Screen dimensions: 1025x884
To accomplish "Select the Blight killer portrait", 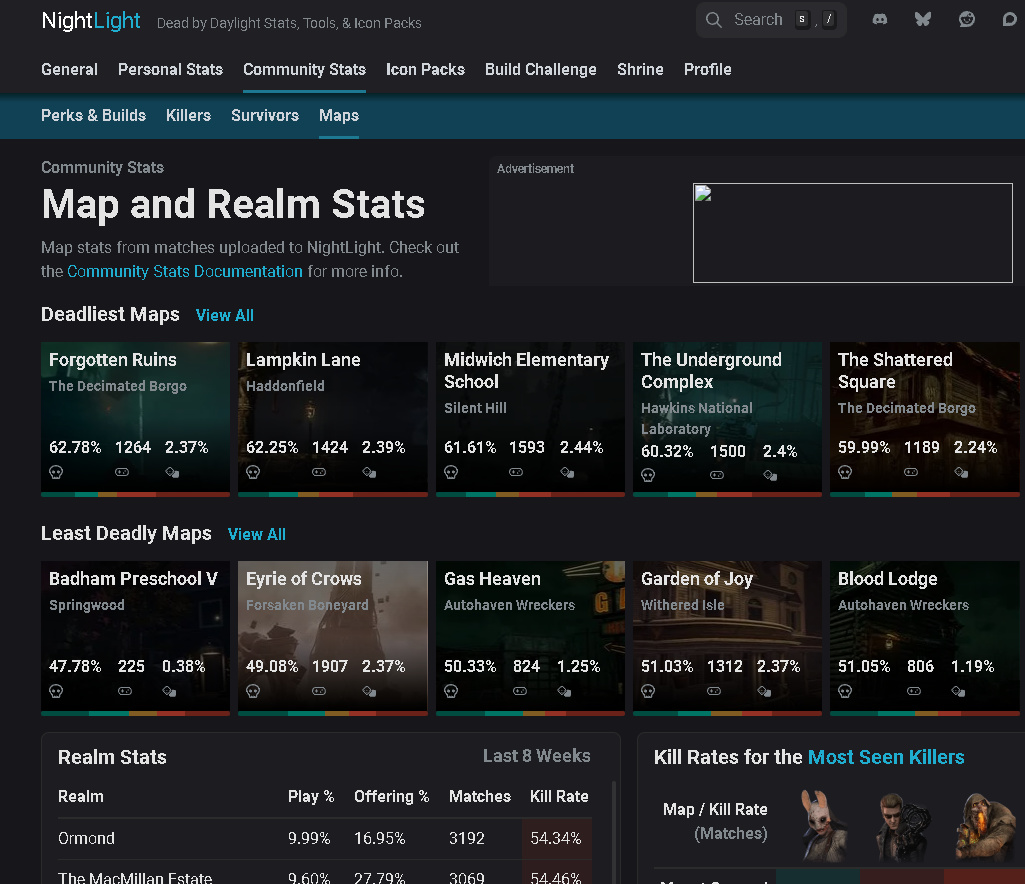I will [984, 826].
